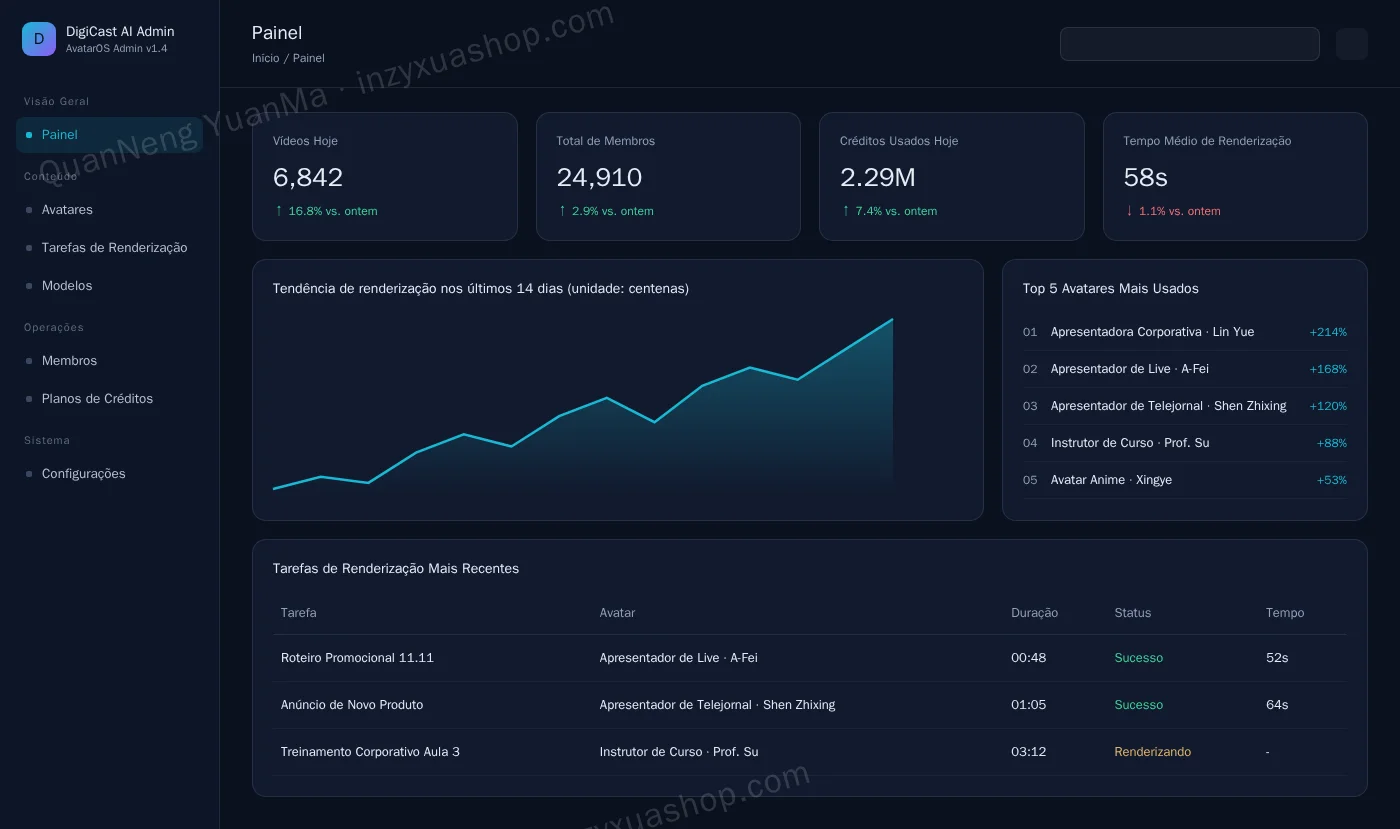This screenshot has width=1400, height=829.
Task: Select the ranked row Apresentador de Telejornal · Shen Zhixing
Action: coord(1185,406)
